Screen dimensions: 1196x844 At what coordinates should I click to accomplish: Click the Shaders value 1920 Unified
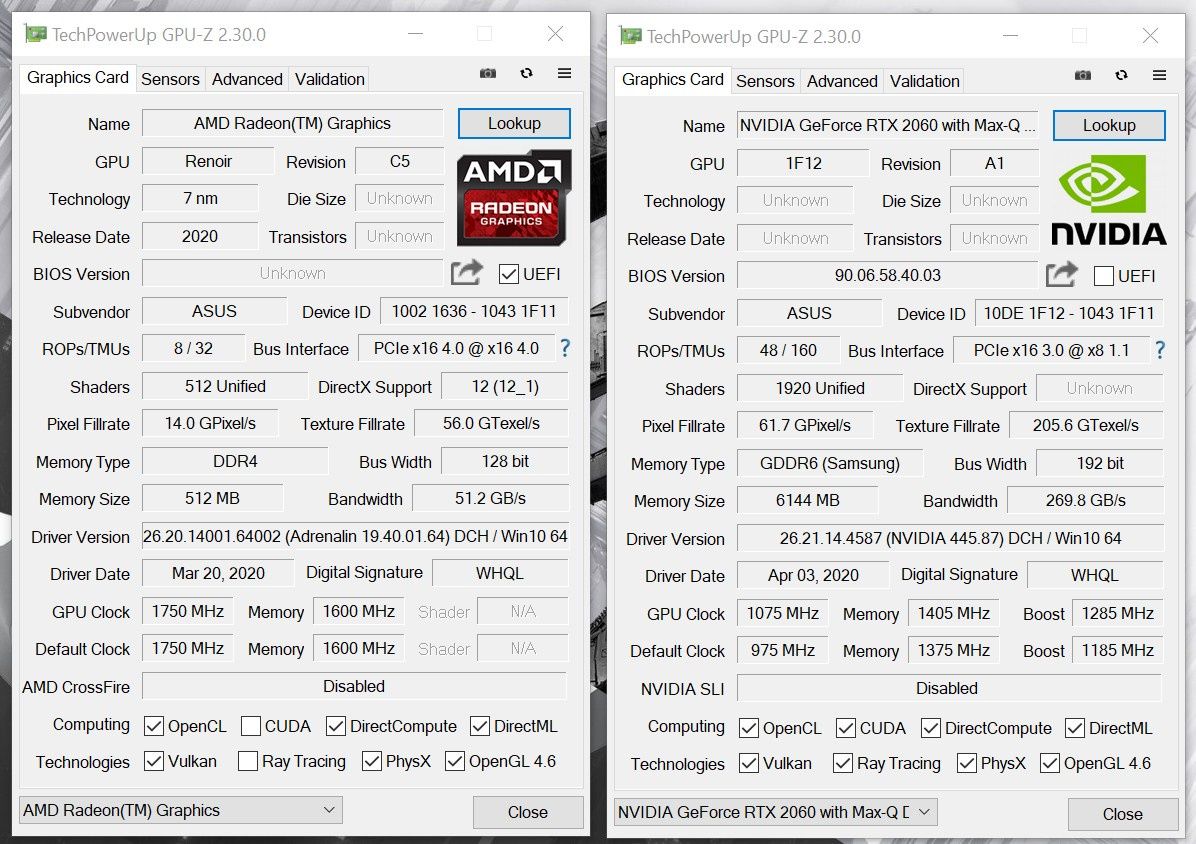(x=820, y=388)
